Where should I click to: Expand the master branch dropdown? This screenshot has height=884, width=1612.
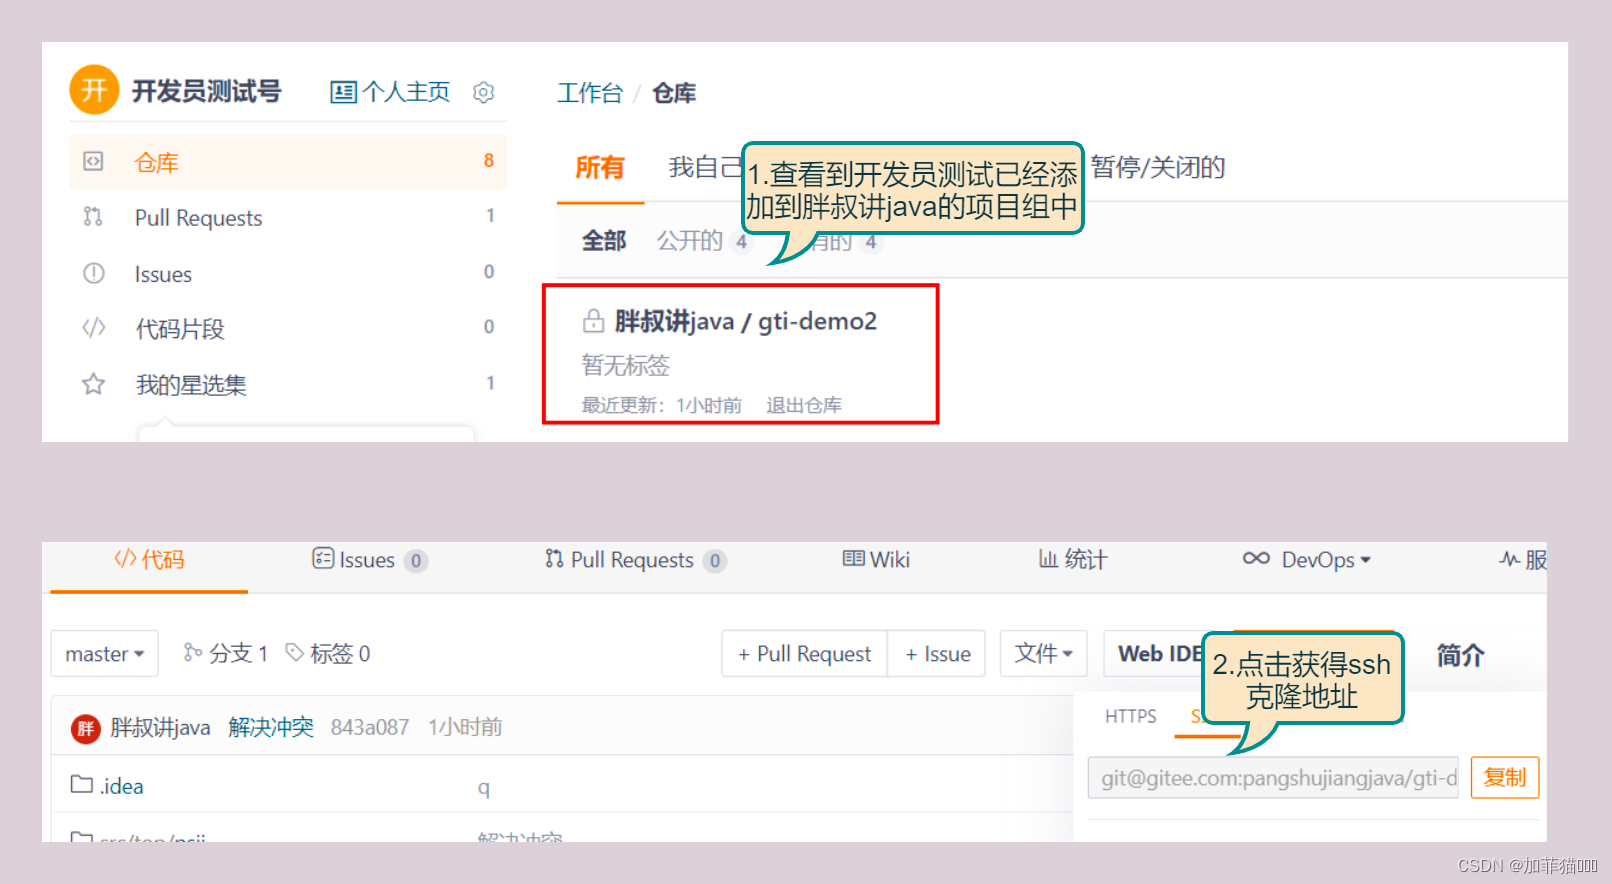point(105,654)
